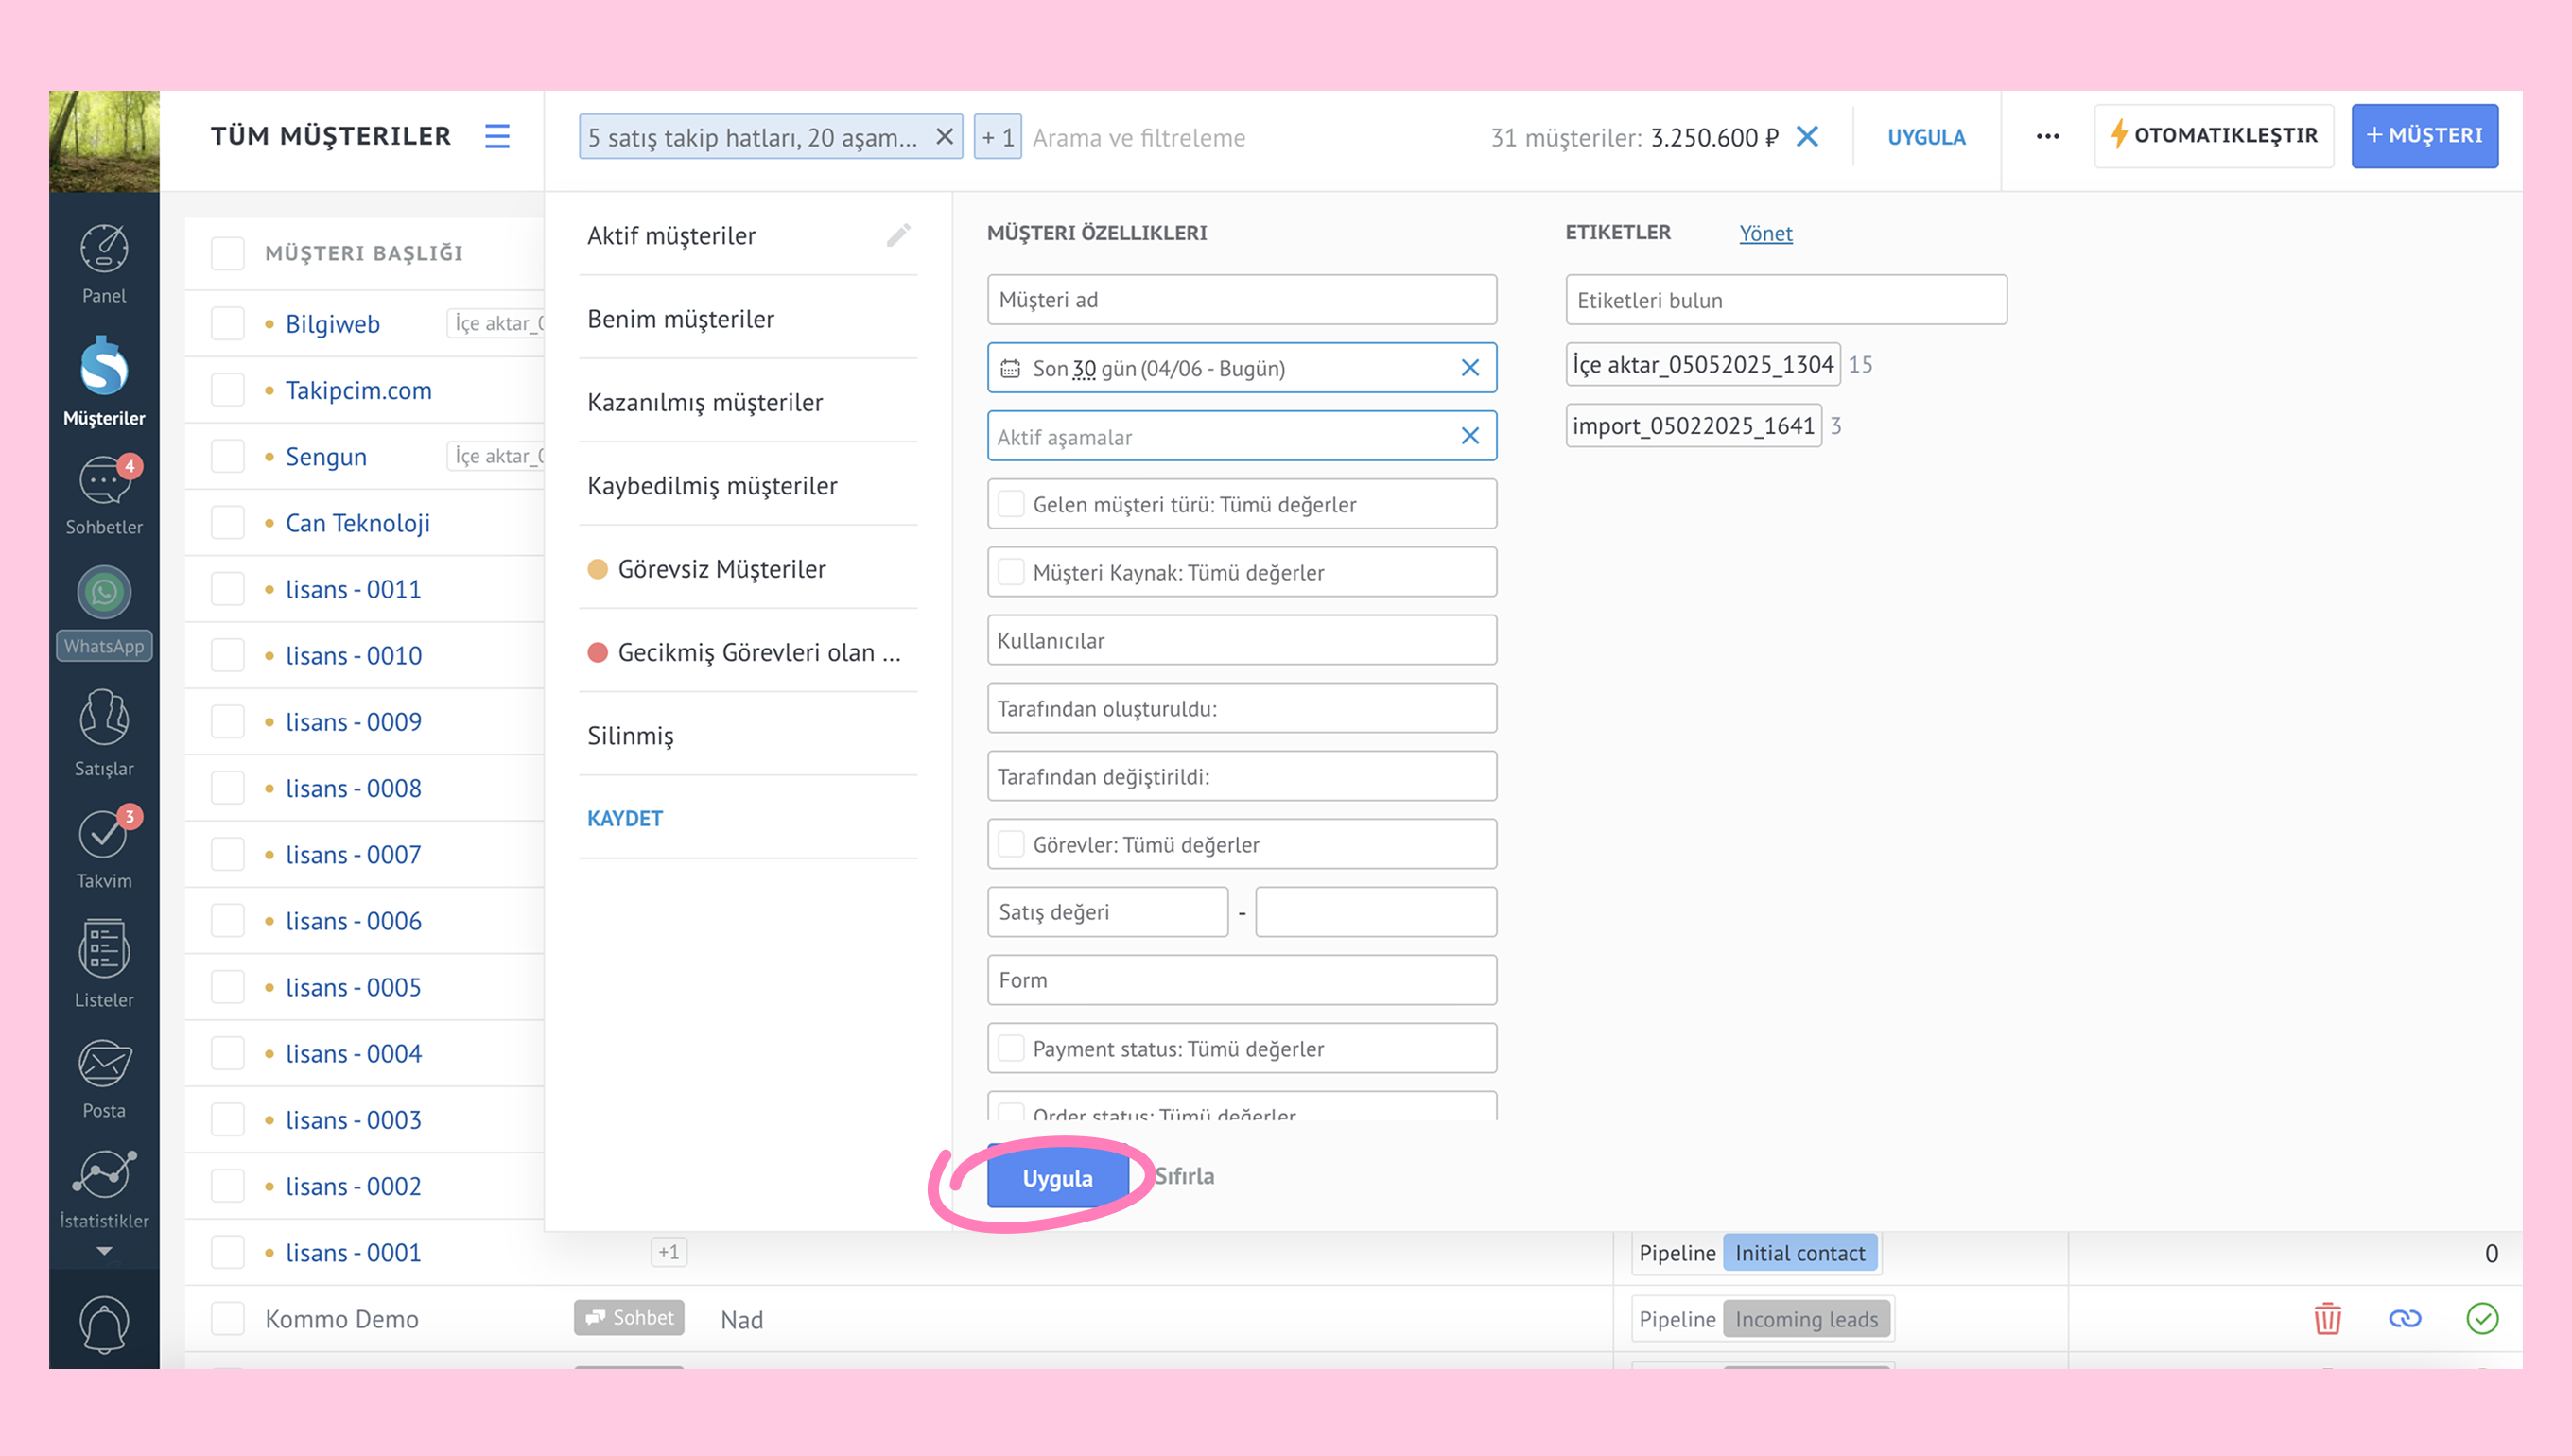Click KAYDET to save the filter
The height and width of the screenshot is (1456, 2572).
625,818
